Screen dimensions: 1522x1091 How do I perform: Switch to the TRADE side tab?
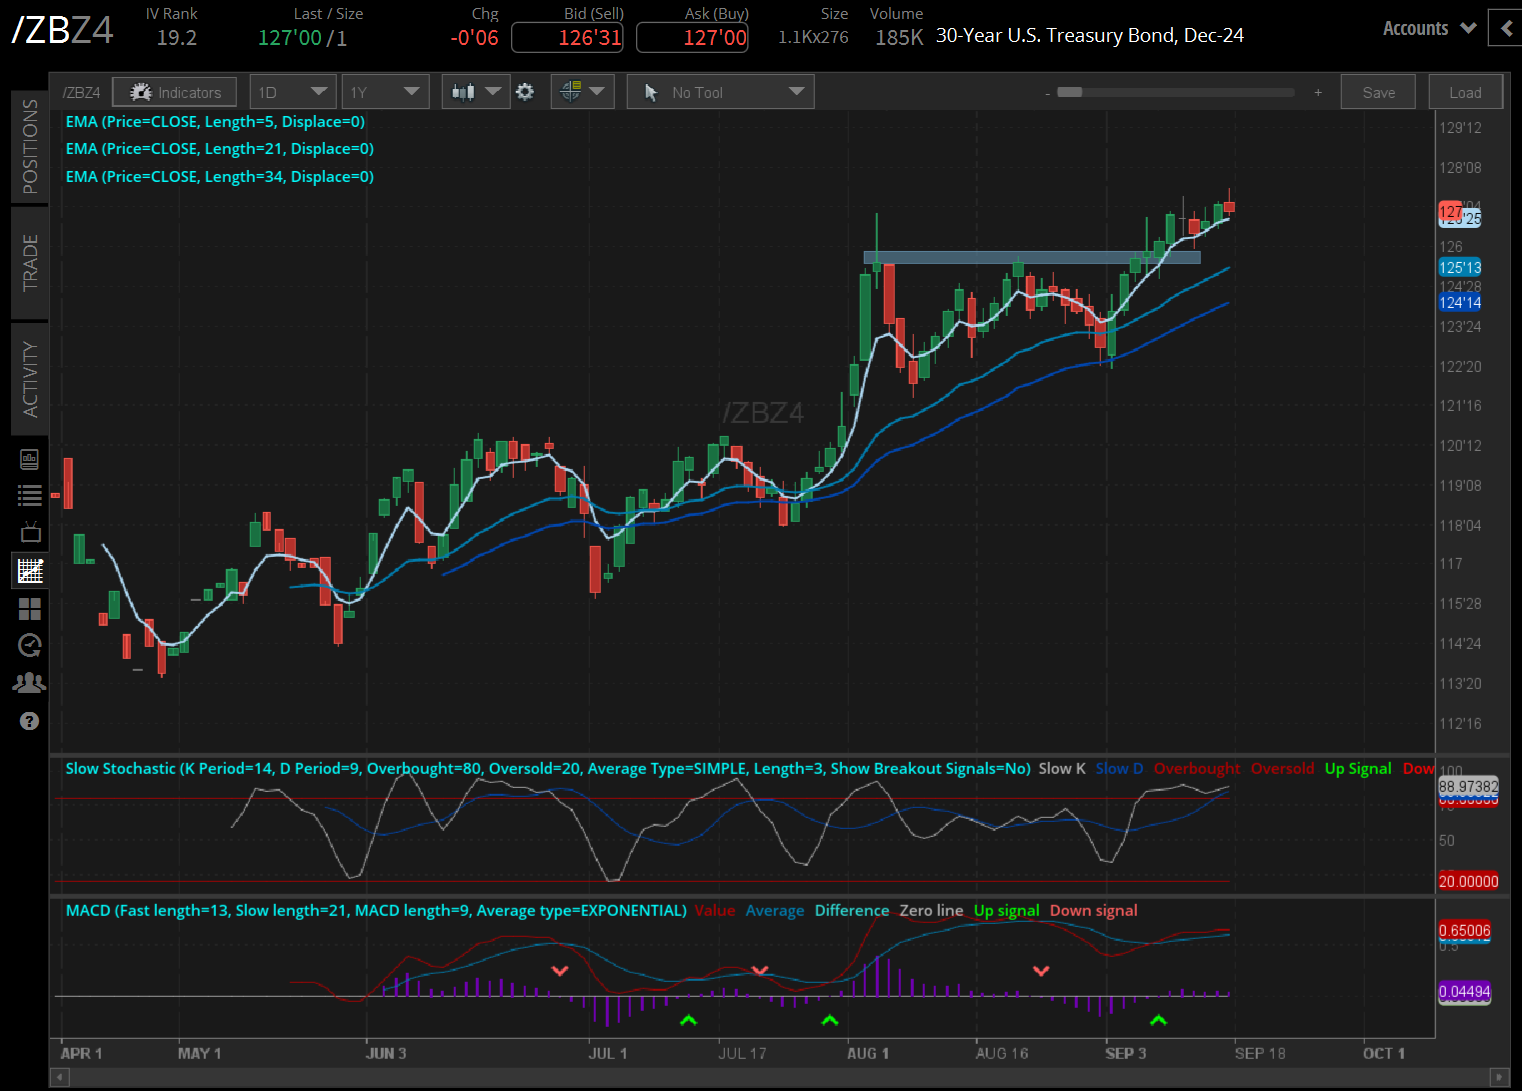pos(30,263)
